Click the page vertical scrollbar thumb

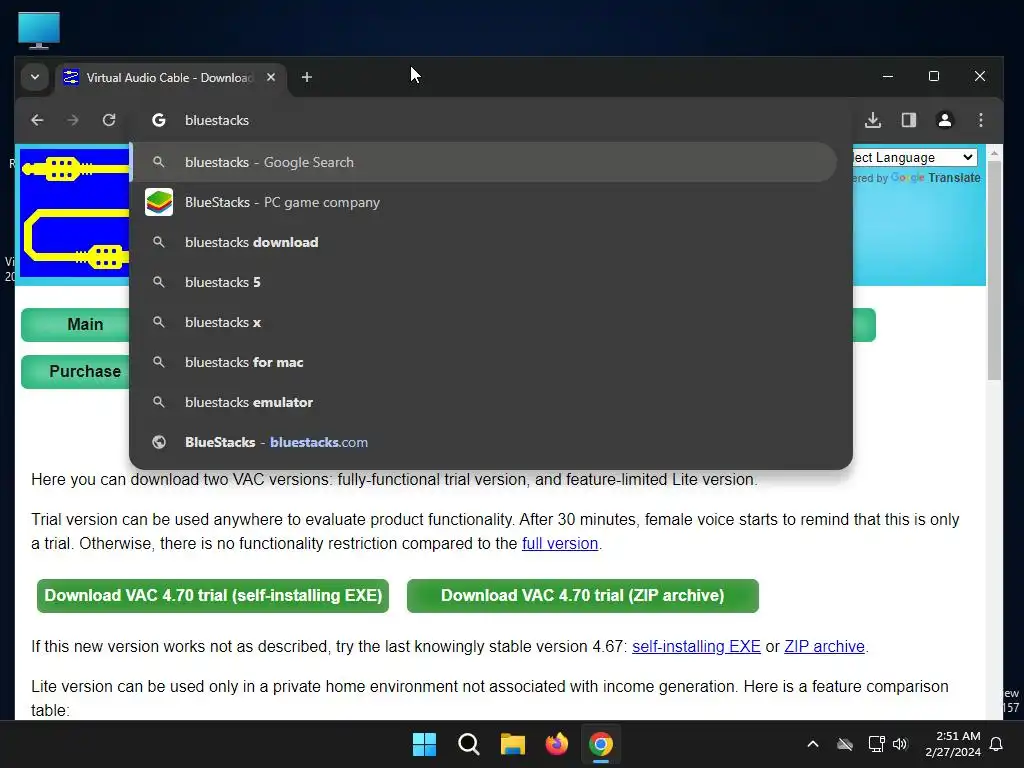[994, 271]
